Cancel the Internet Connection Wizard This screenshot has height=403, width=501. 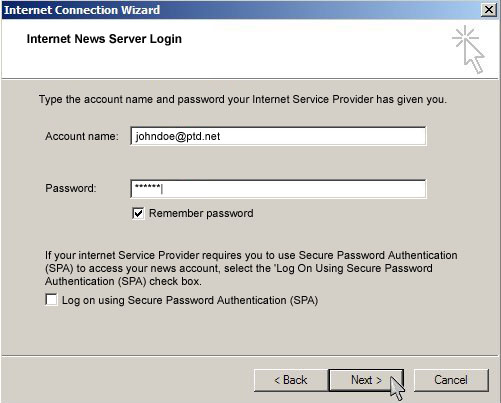point(451,380)
